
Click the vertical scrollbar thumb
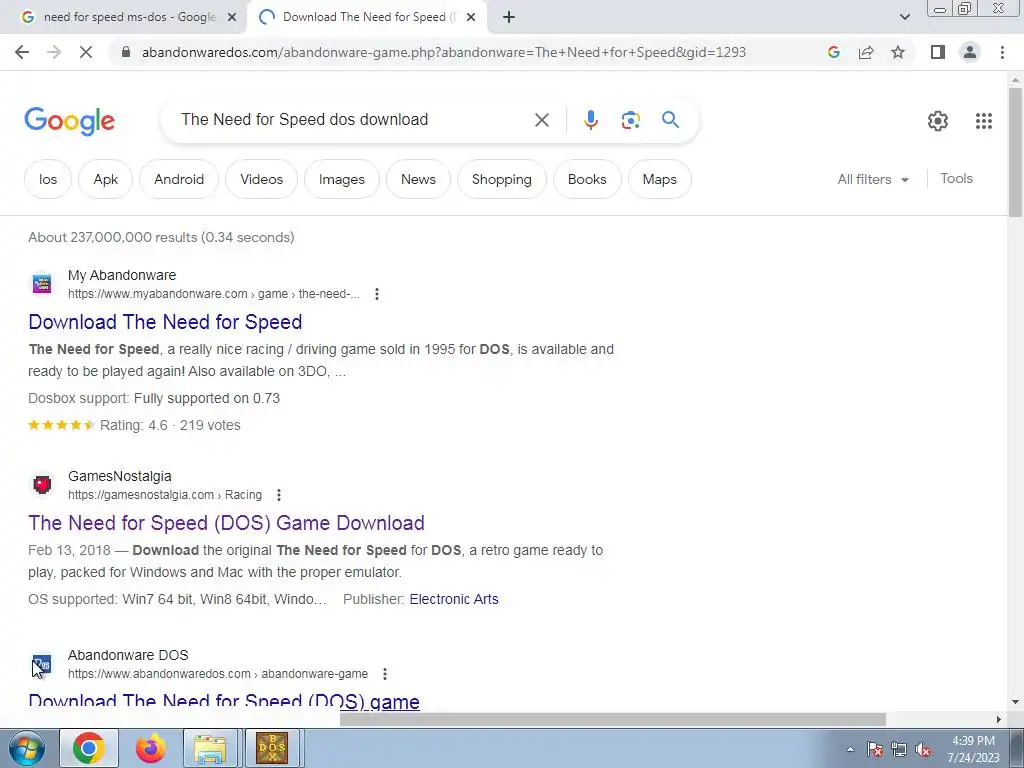[x=1015, y=152]
